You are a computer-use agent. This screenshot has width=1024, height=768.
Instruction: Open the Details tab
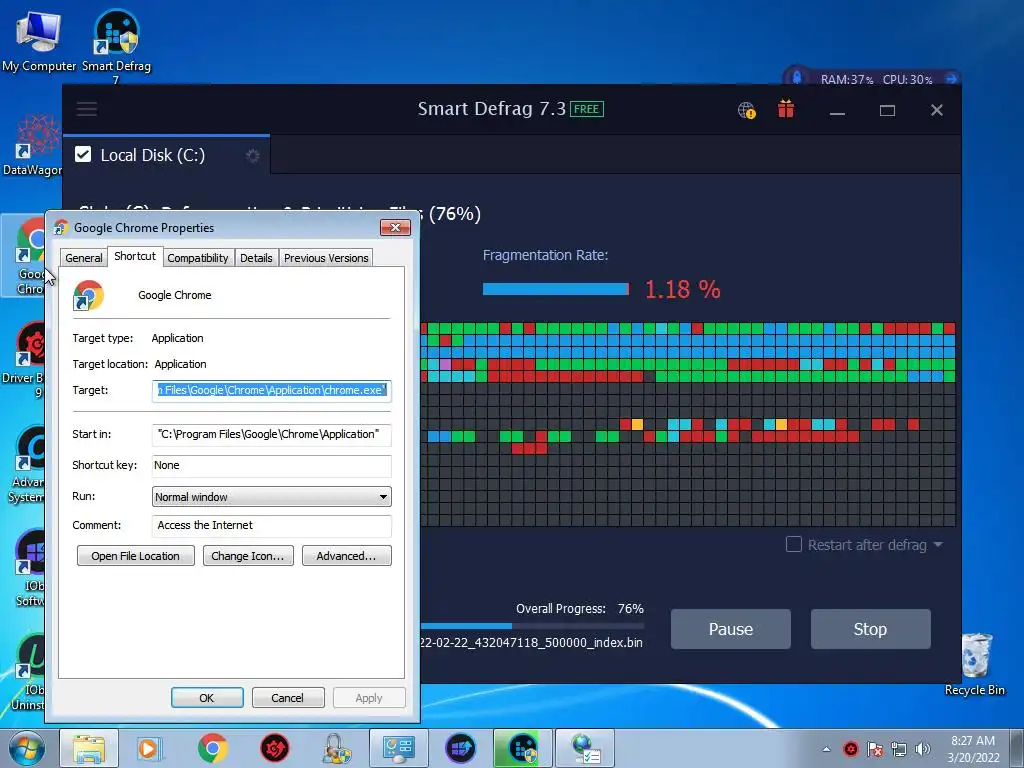[x=256, y=258]
